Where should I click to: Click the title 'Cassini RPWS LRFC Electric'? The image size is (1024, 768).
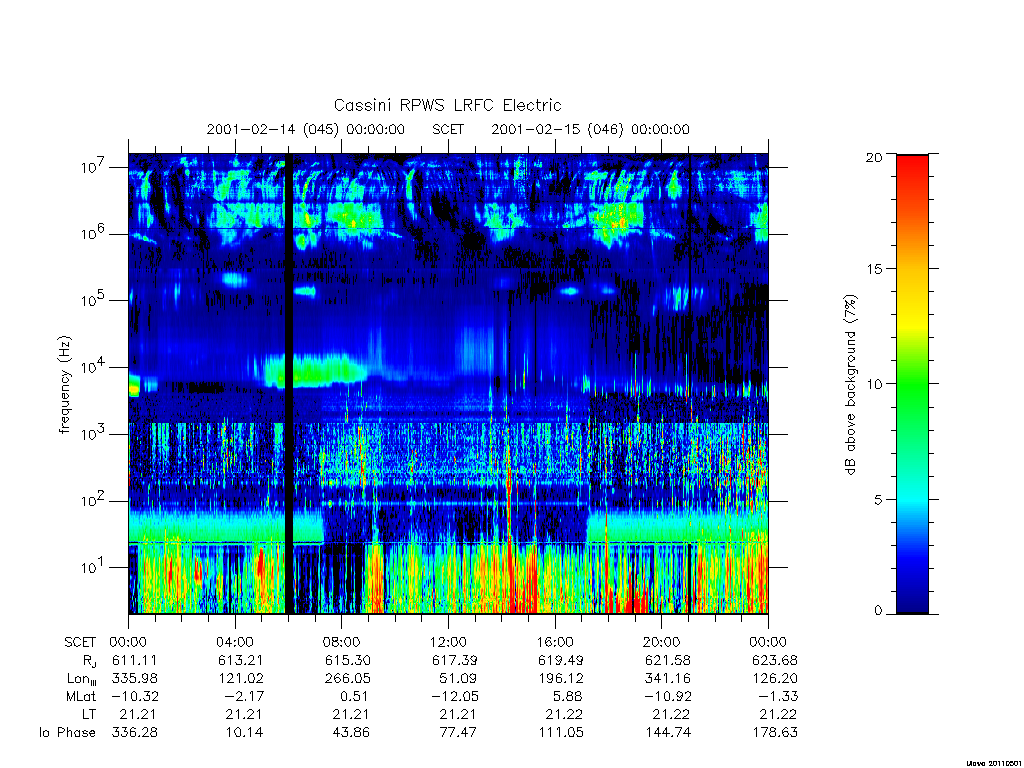coord(447,105)
